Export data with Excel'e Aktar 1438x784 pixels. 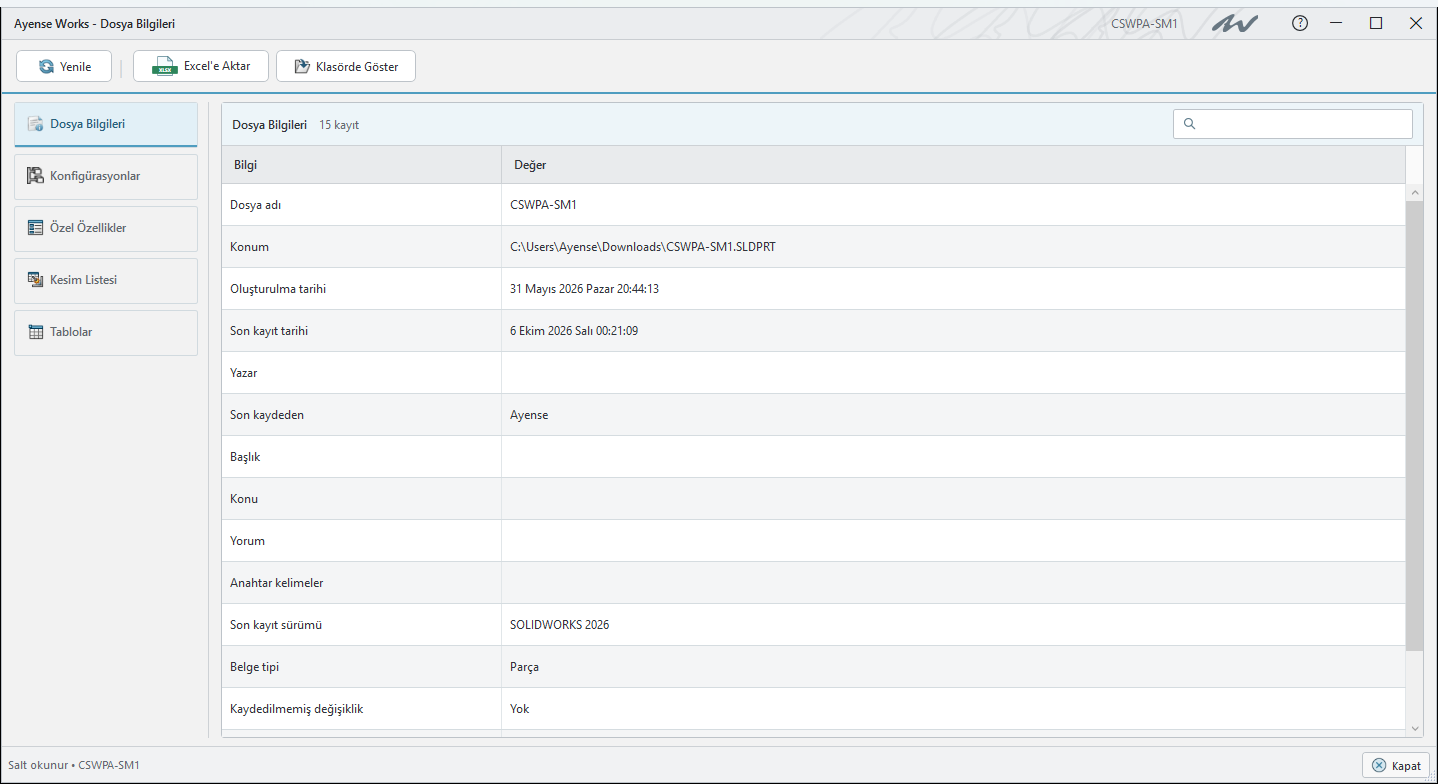[200, 67]
